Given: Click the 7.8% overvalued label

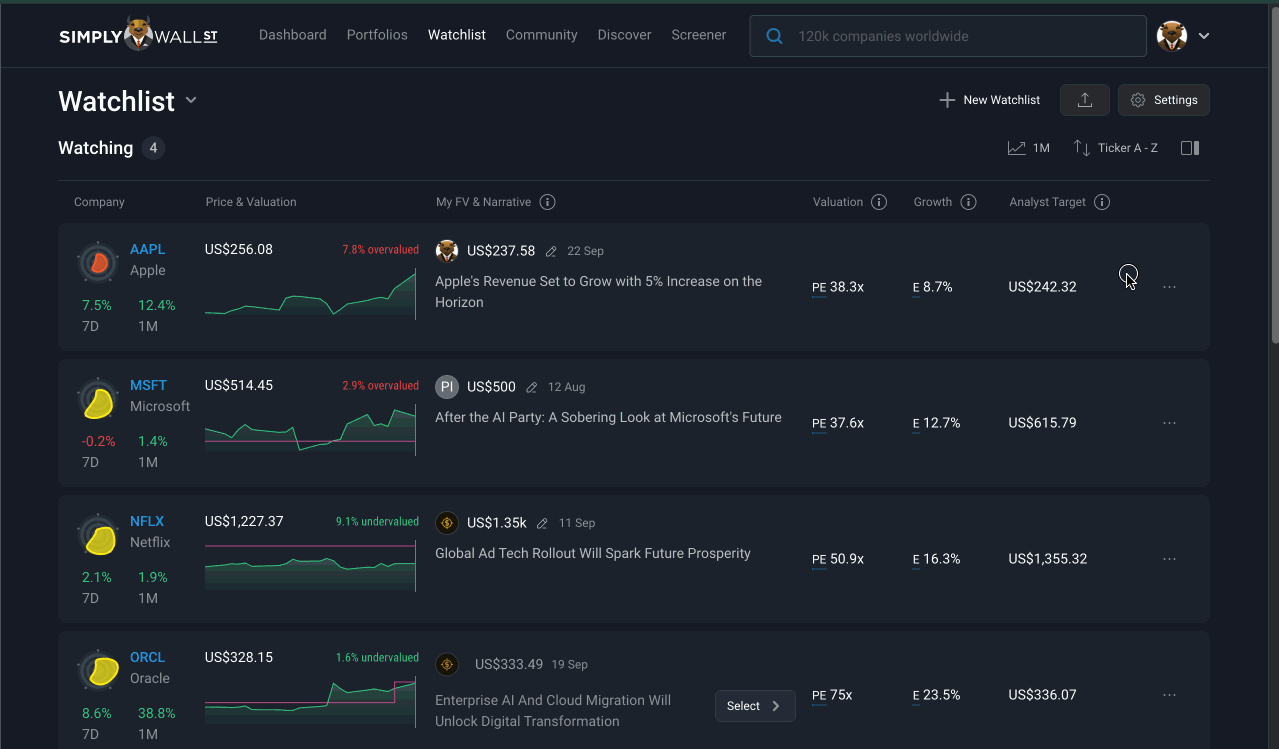Looking at the screenshot, I should pos(380,249).
